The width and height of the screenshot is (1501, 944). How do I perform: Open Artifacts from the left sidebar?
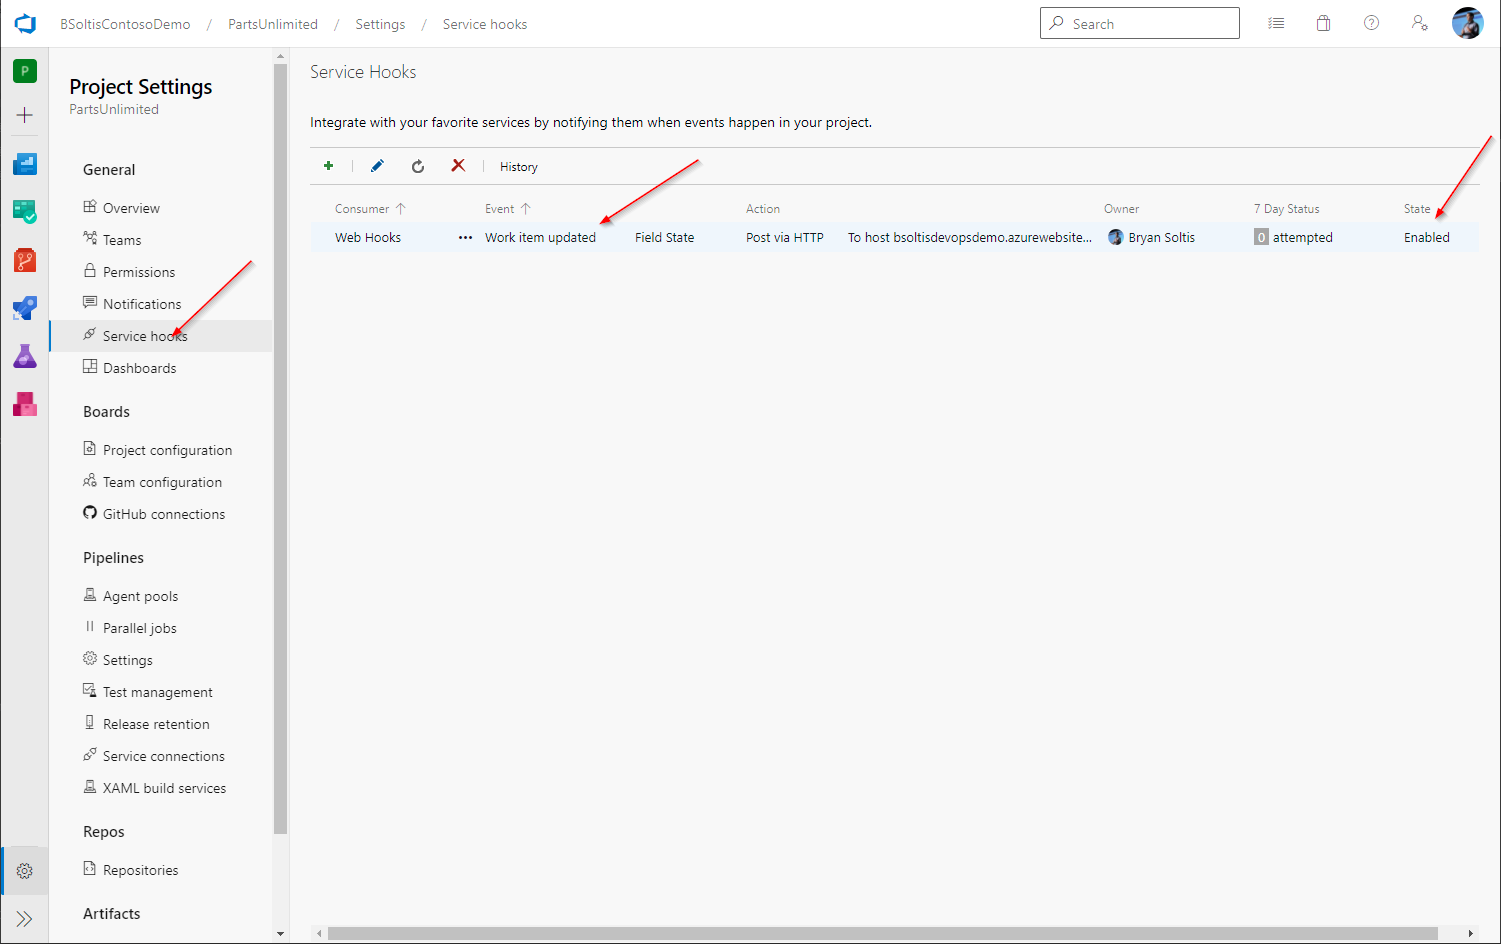click(x=25, y=404)
